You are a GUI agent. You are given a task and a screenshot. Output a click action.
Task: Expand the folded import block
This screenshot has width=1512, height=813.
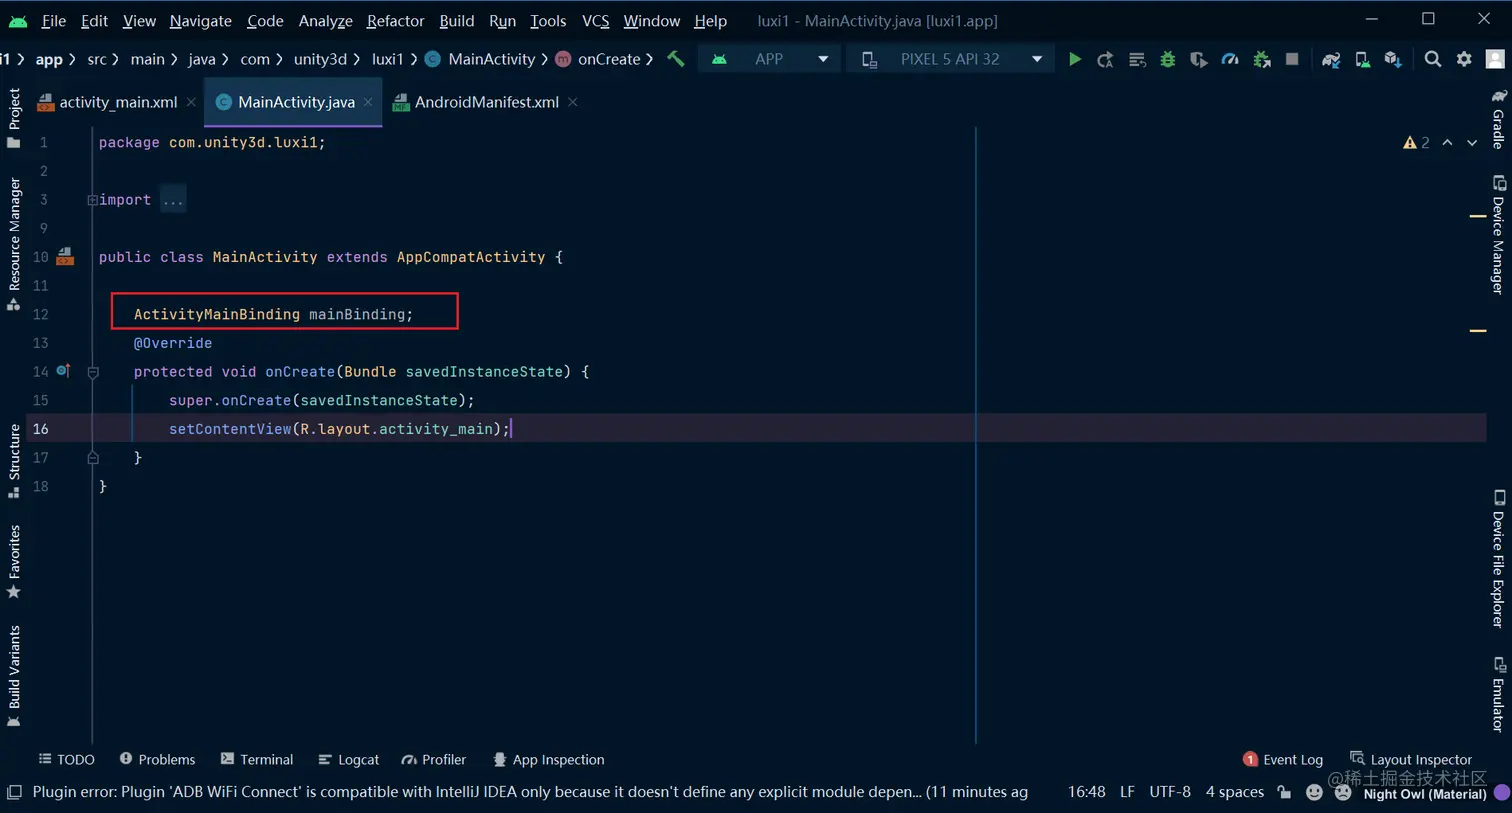92,200
